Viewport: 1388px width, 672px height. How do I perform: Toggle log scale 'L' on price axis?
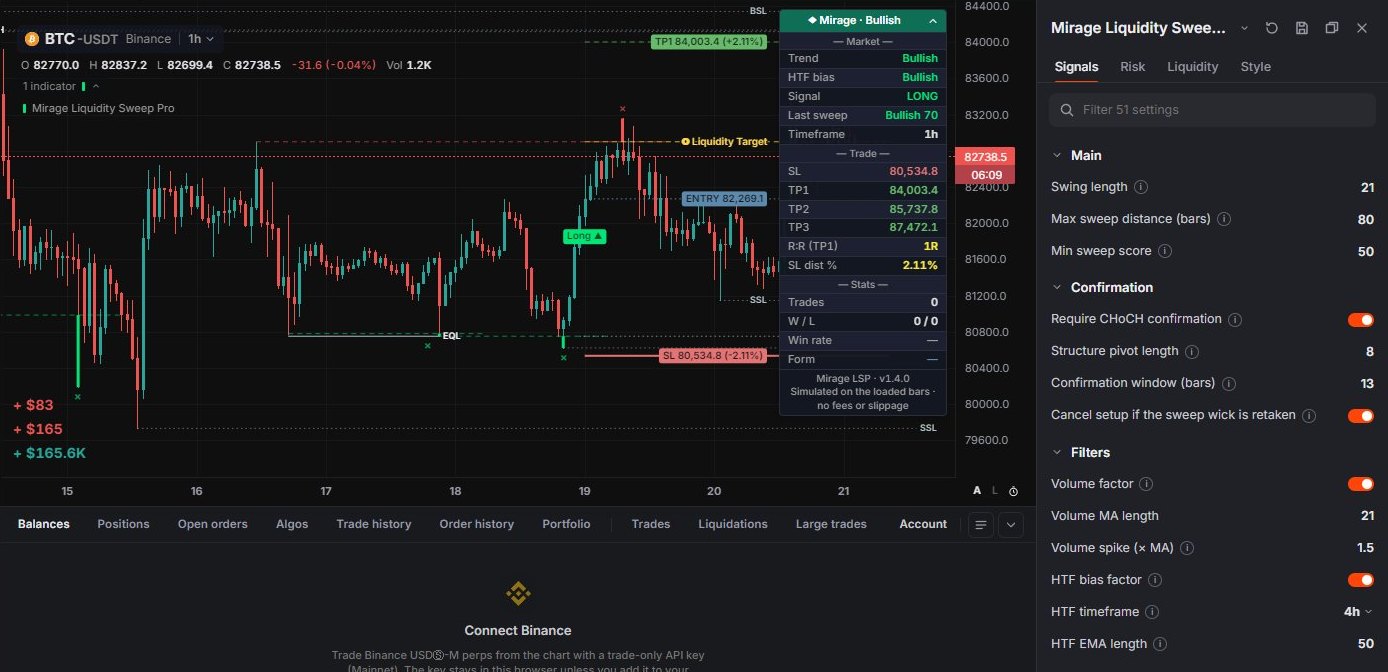pos(995,491)
